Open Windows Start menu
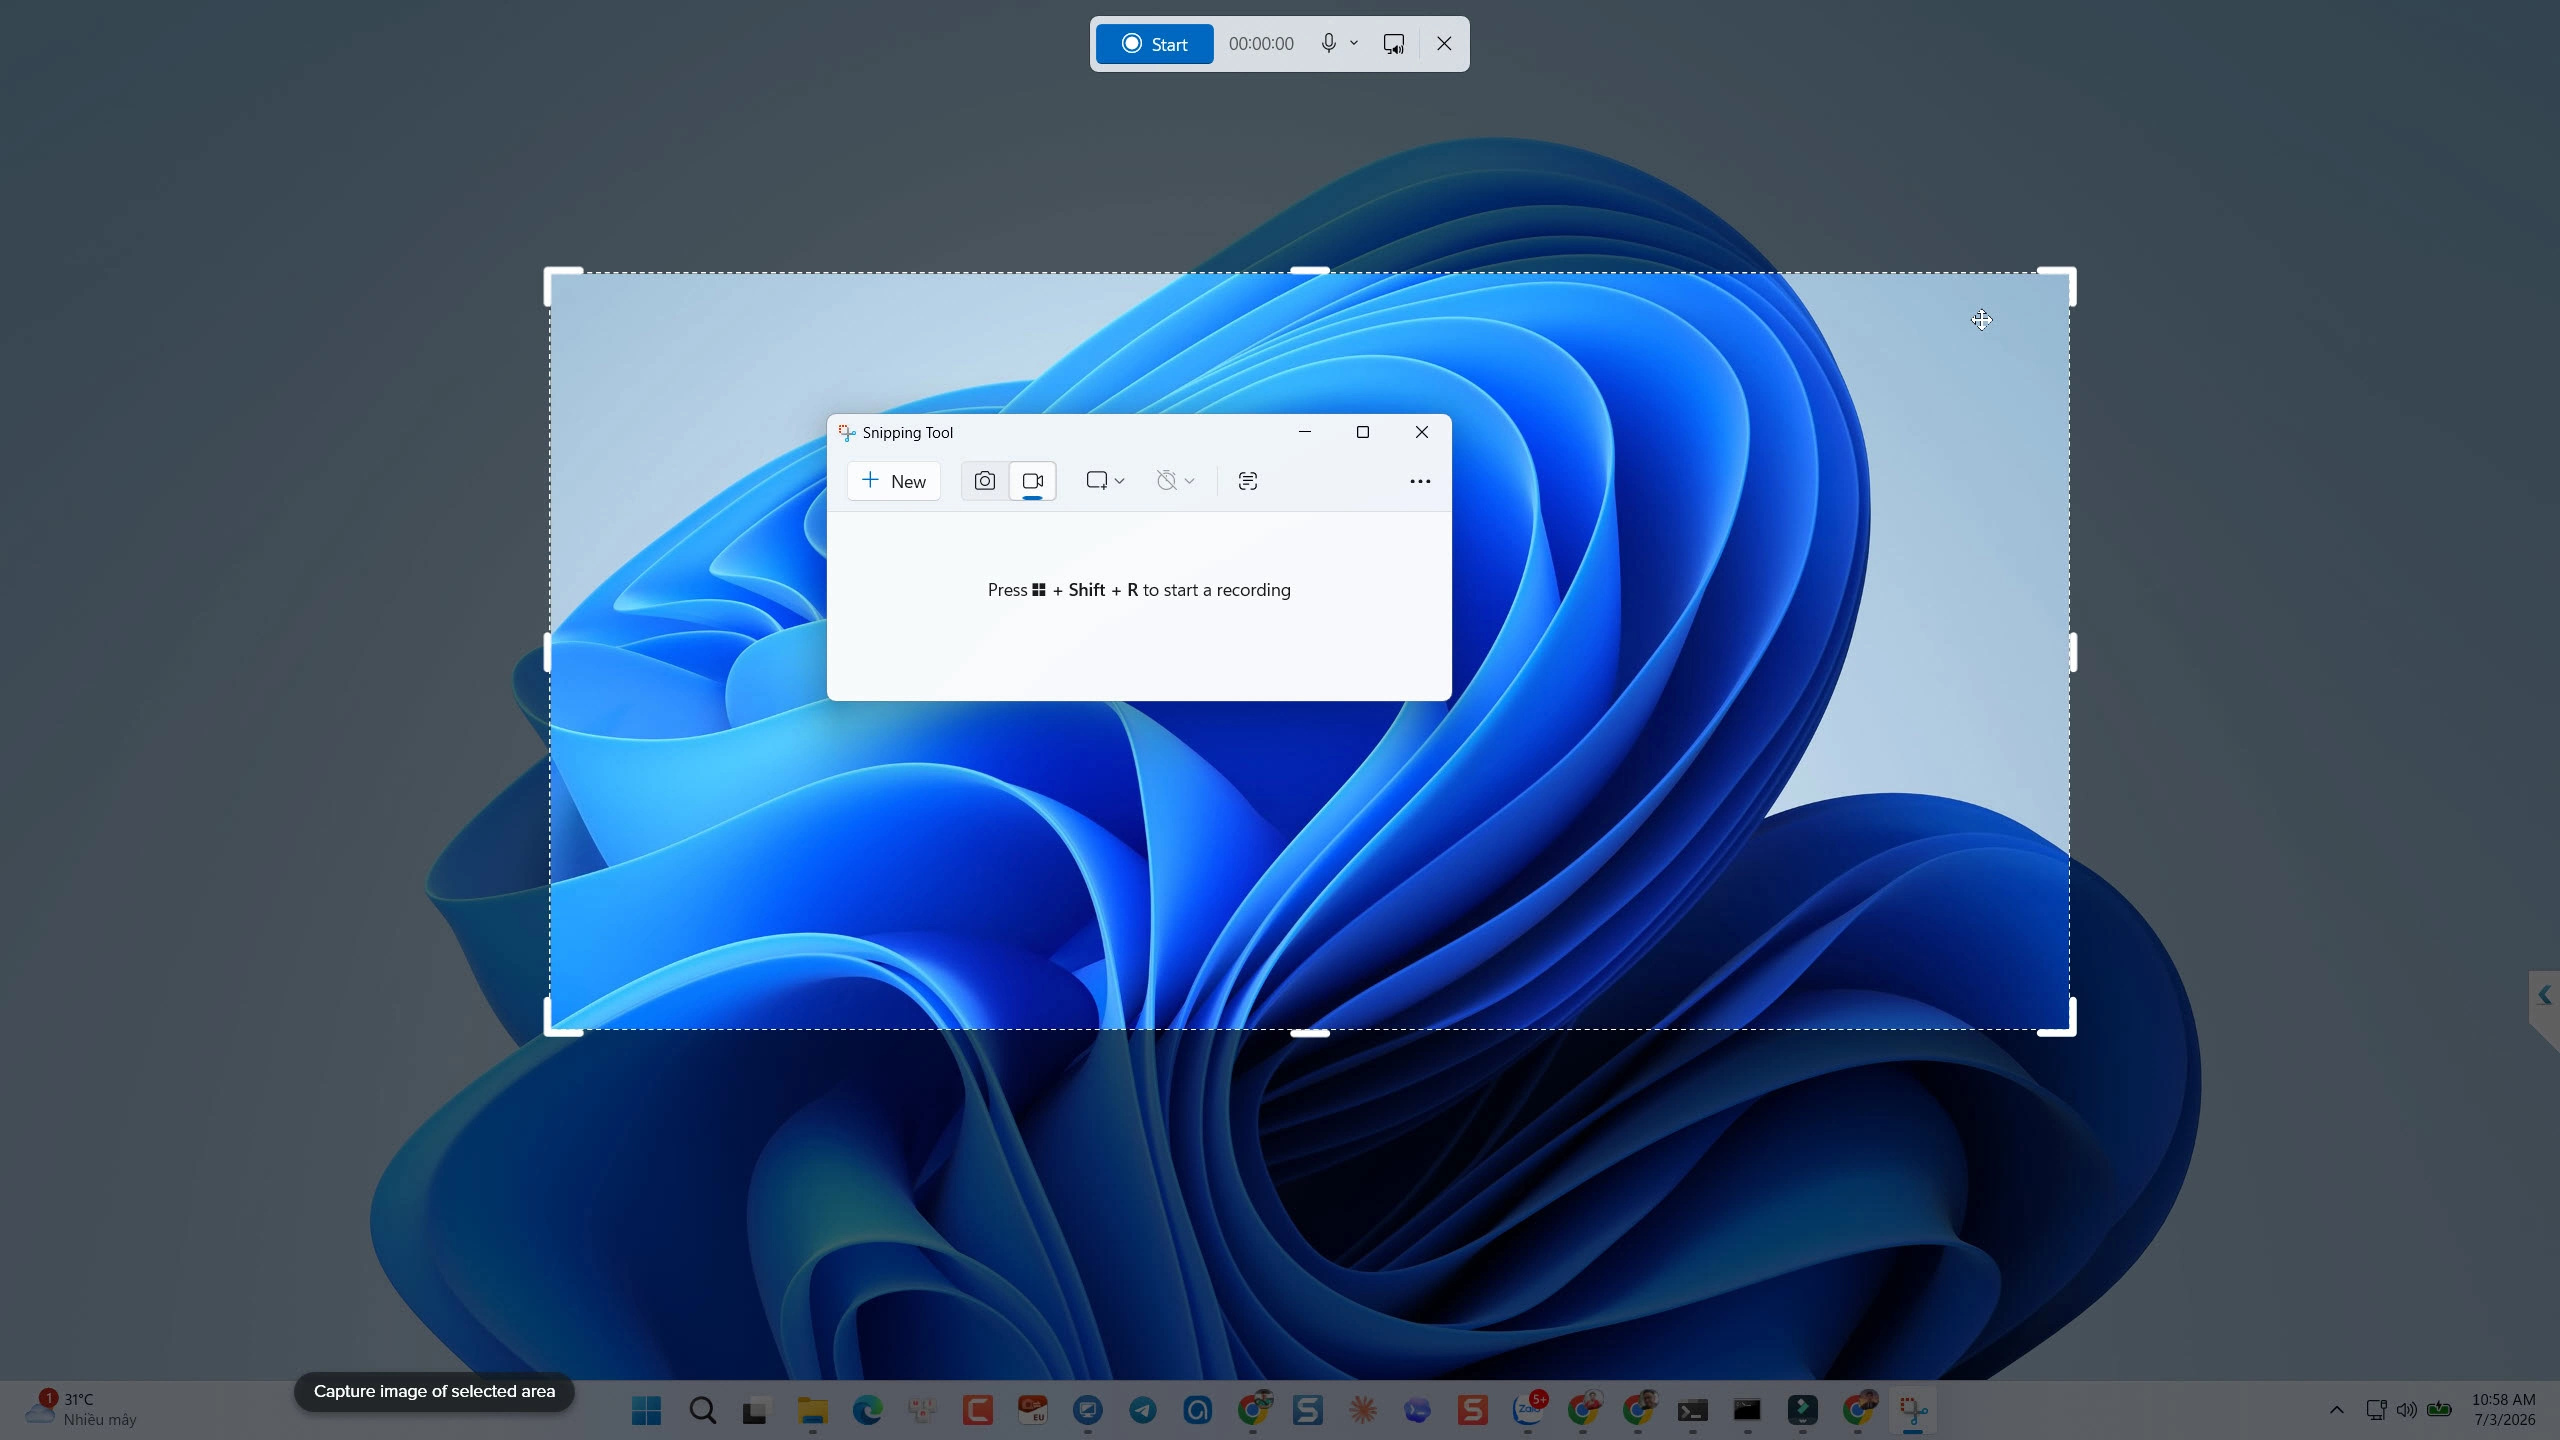 pos(646,1411)
